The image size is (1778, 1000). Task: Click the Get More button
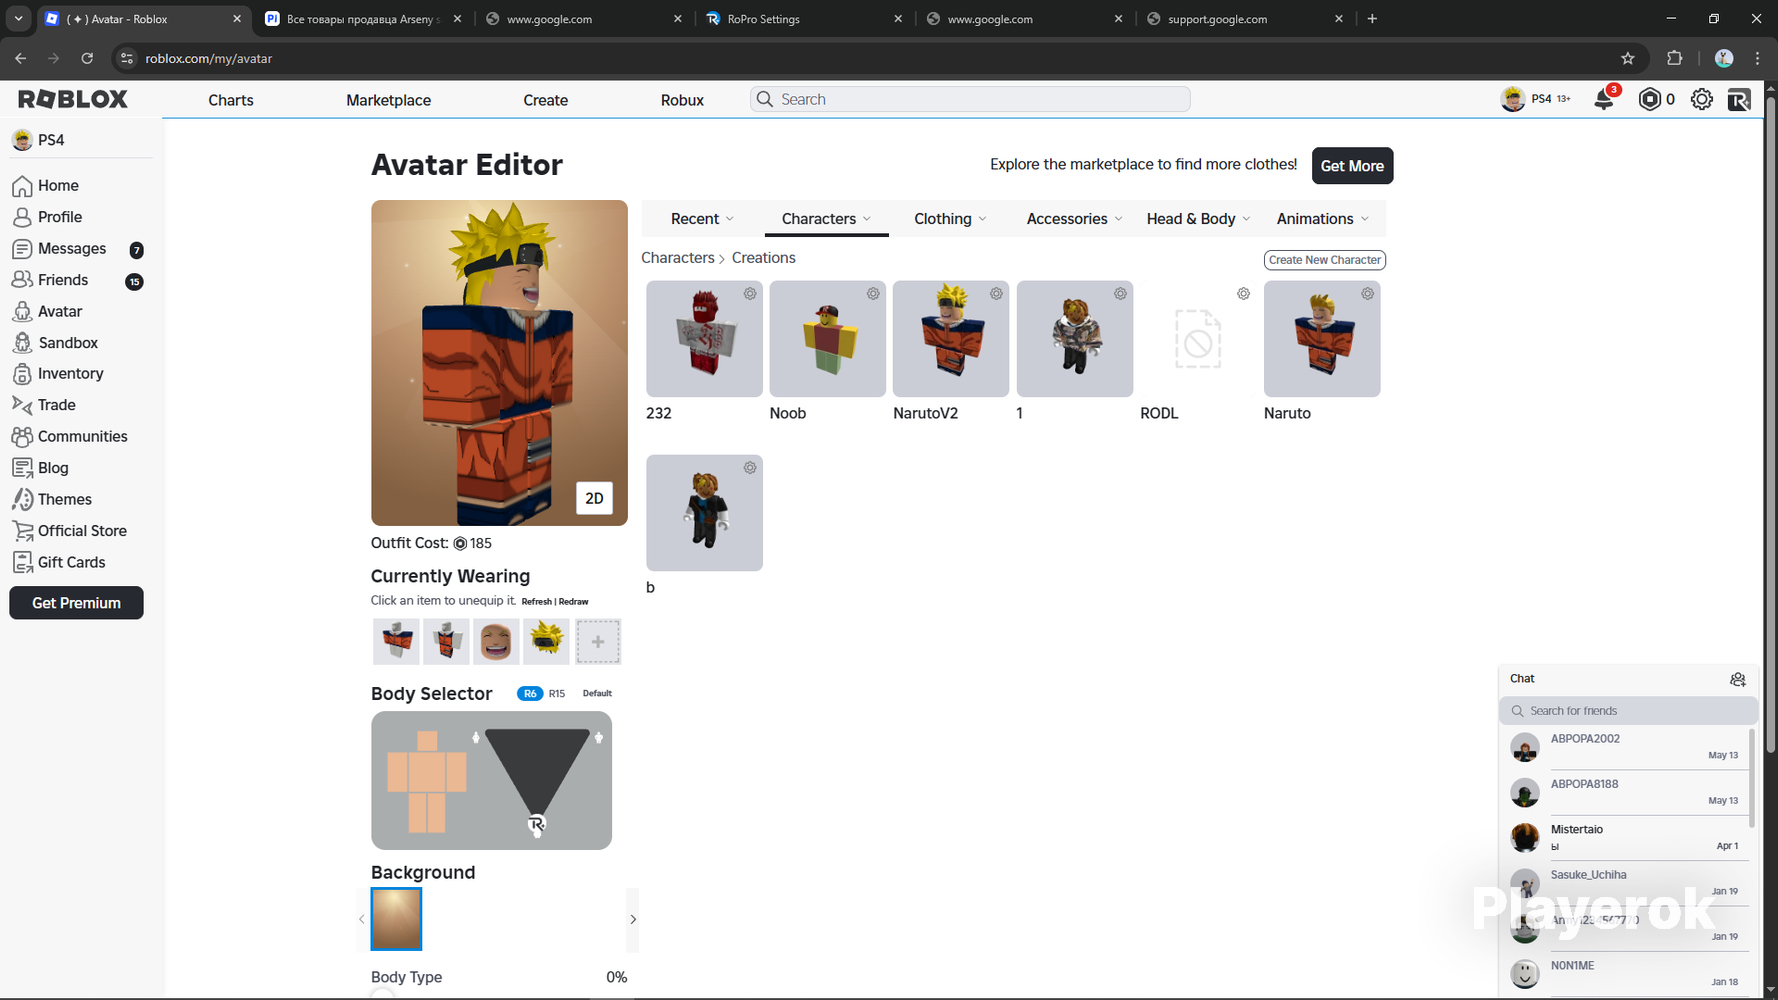coord(1352,166)
